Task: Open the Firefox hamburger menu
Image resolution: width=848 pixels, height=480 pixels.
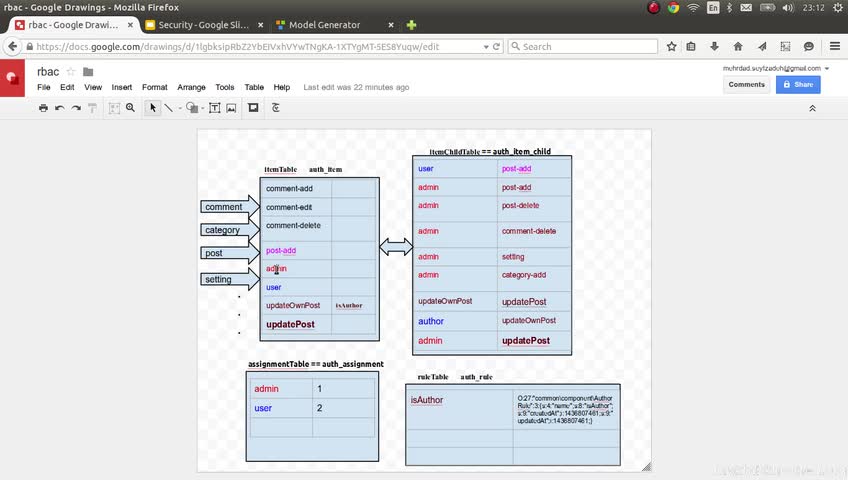Action: click(x=835, y=46)
